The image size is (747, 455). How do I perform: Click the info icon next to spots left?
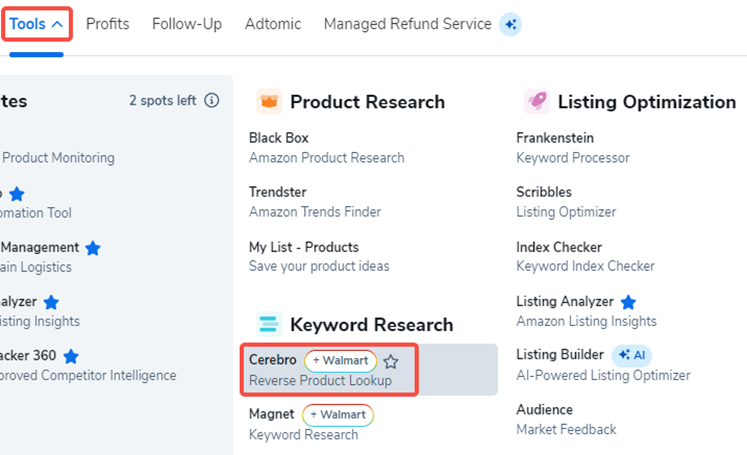212,101
